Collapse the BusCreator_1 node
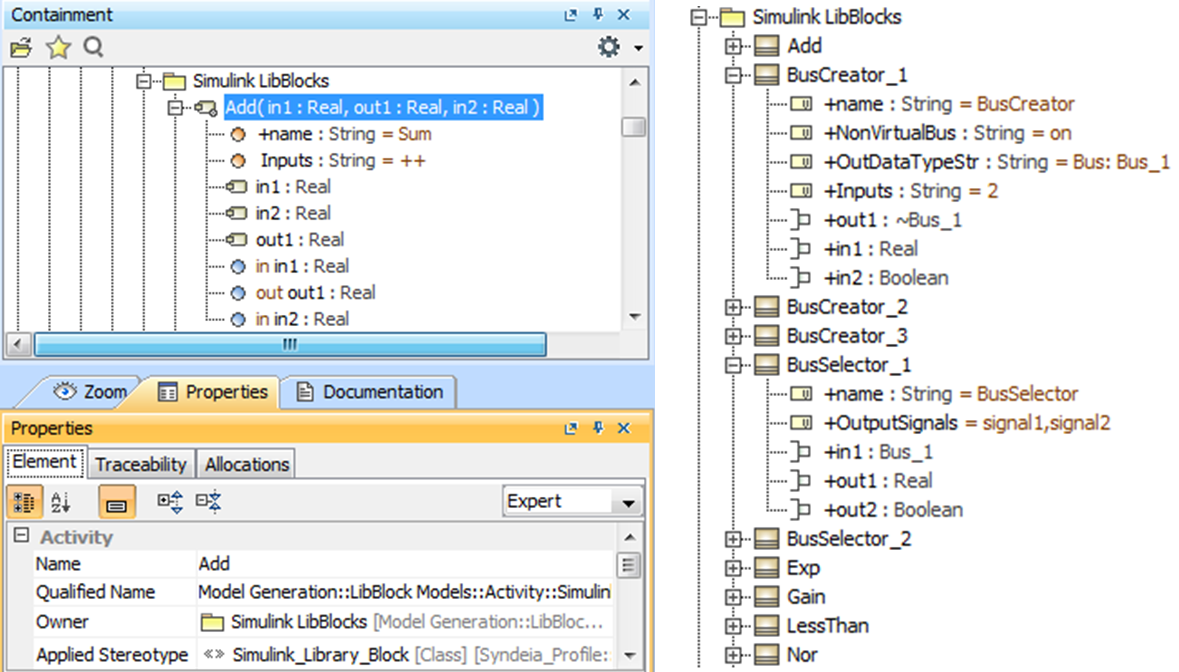This screenshot has height=672, width=1179. (x=733, y=75)
